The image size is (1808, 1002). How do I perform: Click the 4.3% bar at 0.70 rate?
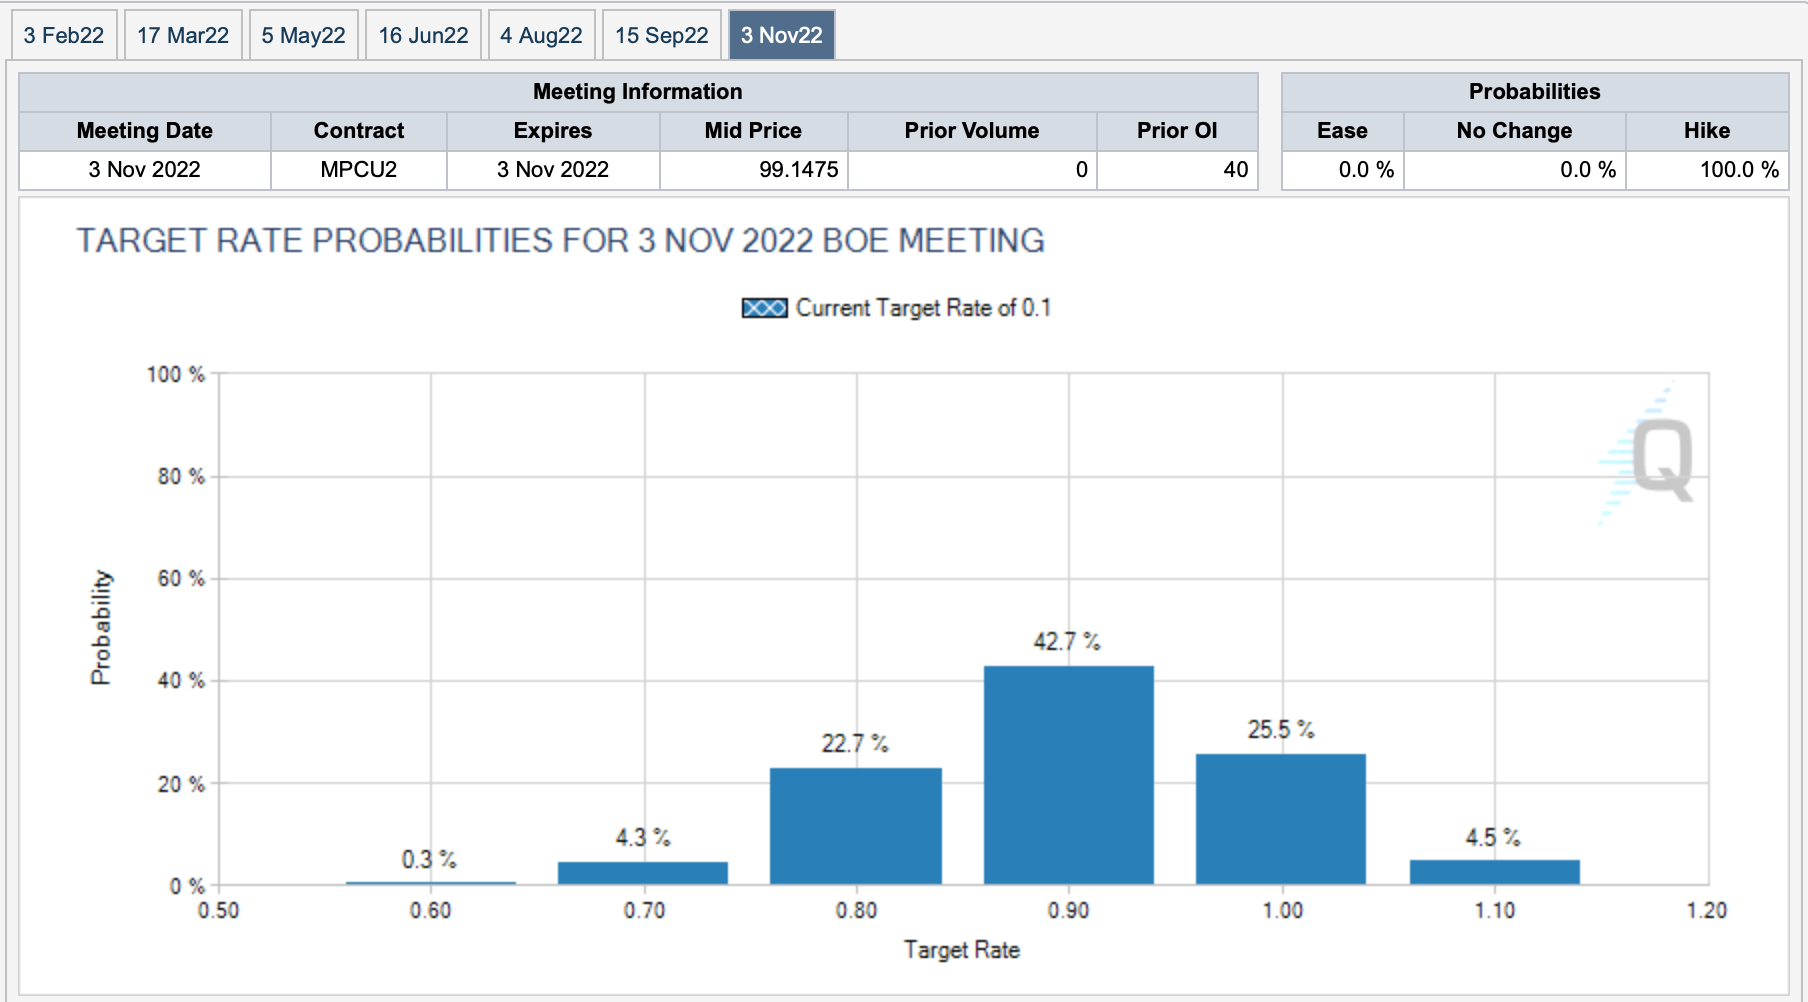642,873
